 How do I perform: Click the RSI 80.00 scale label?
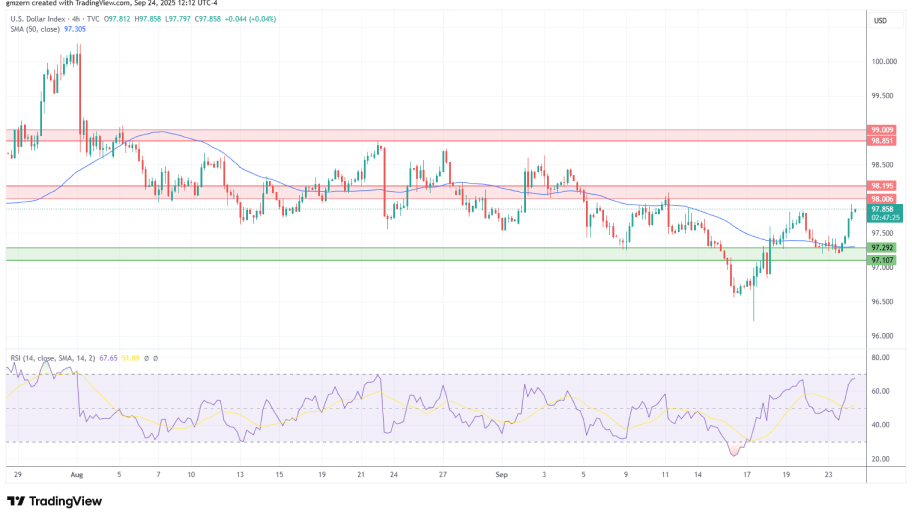click(881, 357)
